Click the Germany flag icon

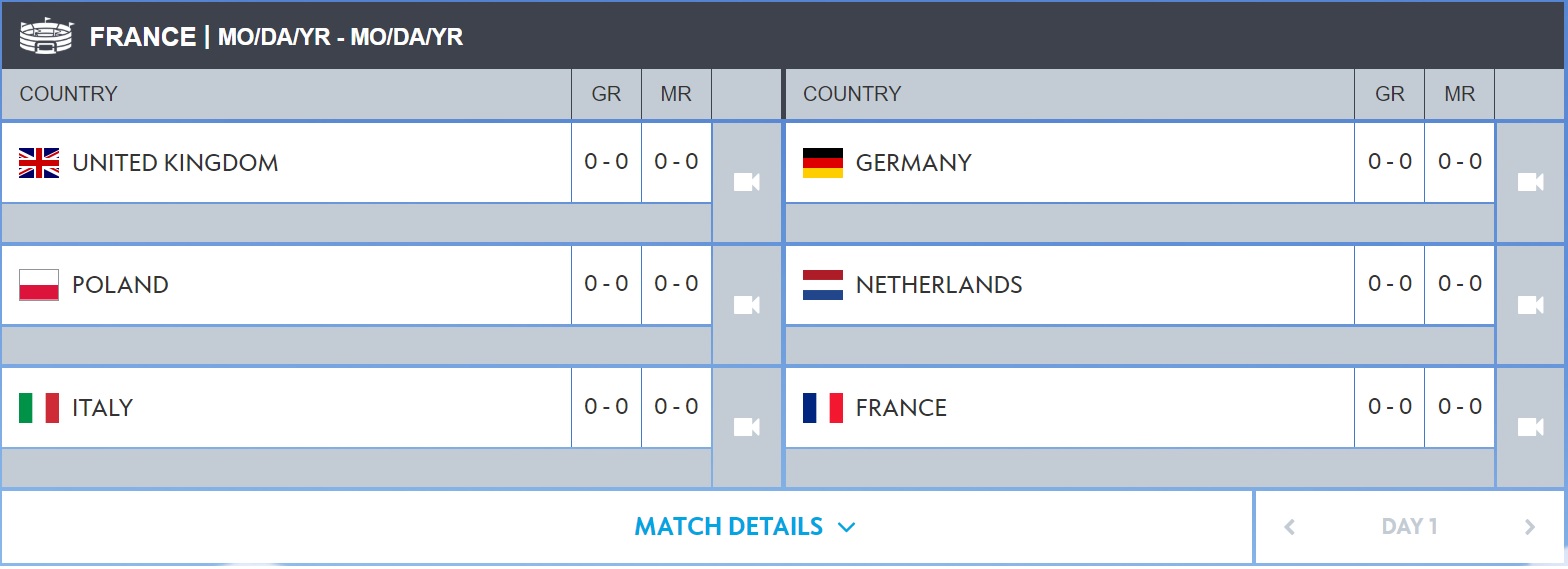823,163
